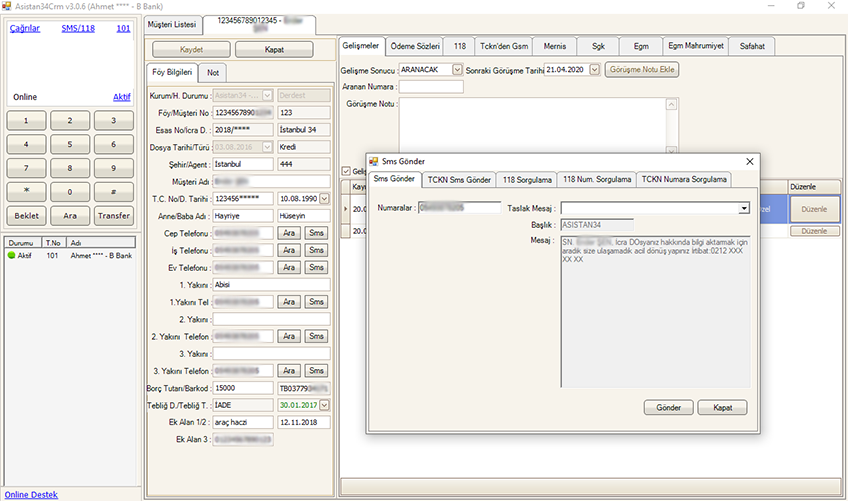Open the Sonraki Görüşme Tarihi date picker
The height and width of the screenshot is (501, 848).
[594, 70]
